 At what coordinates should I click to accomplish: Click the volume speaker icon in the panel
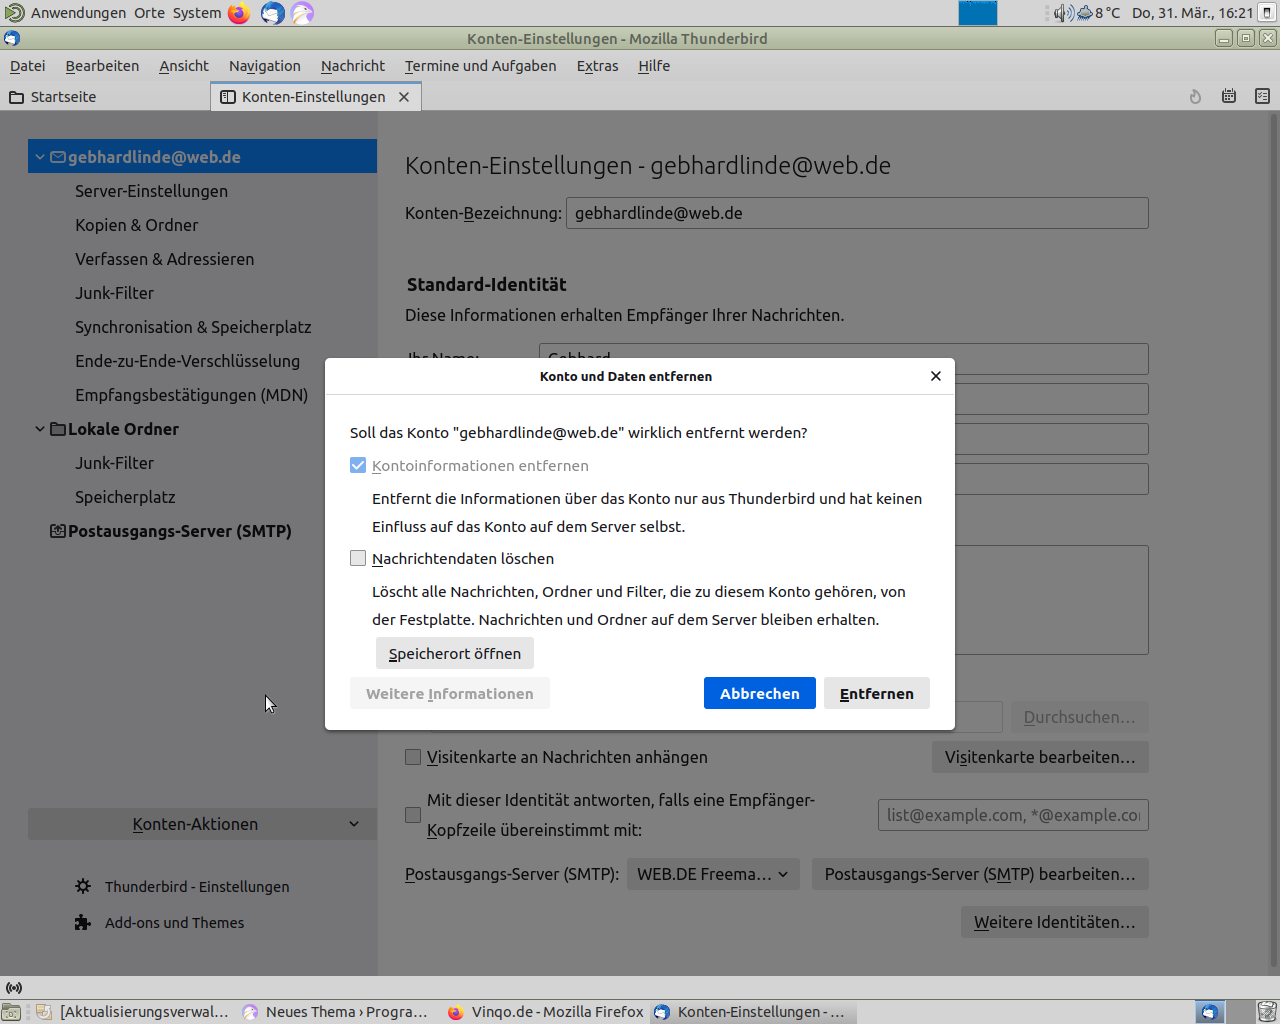coord(1063,13)
